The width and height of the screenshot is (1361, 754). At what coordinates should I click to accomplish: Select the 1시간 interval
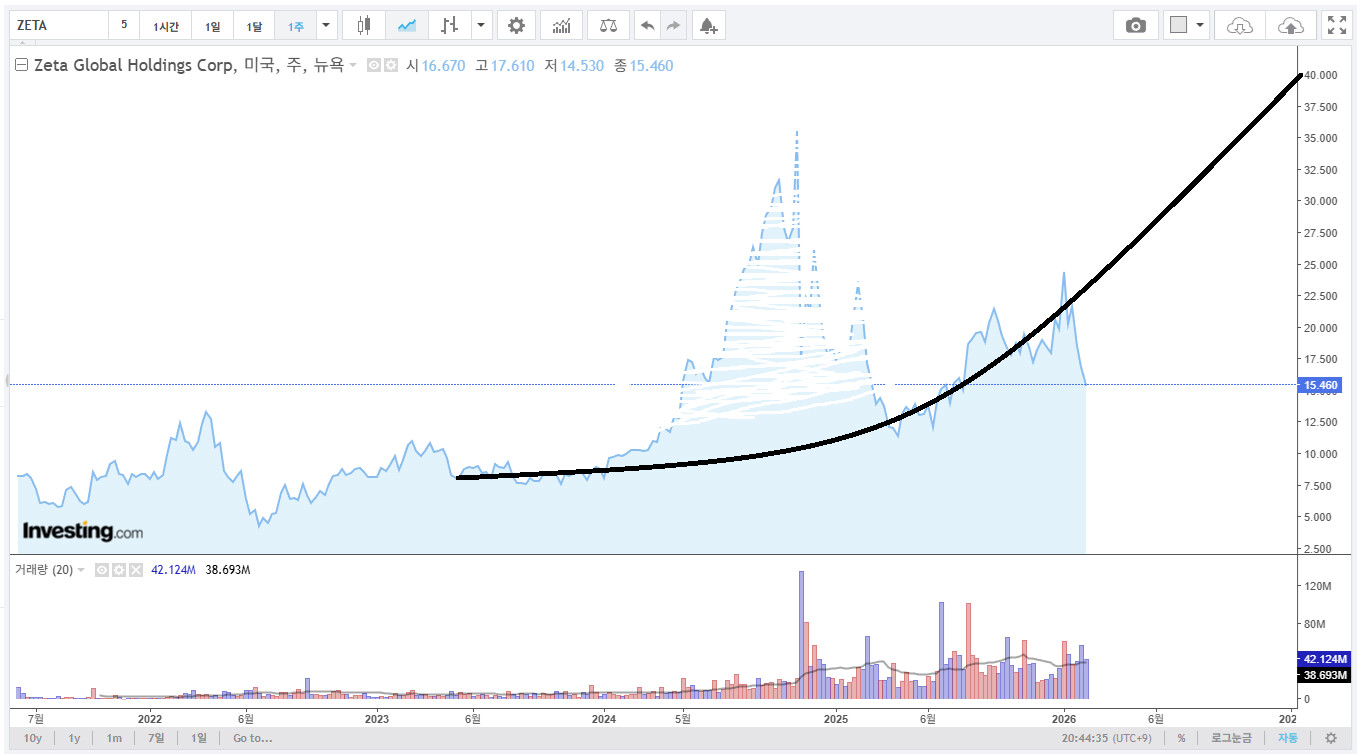tap(166, 25)
